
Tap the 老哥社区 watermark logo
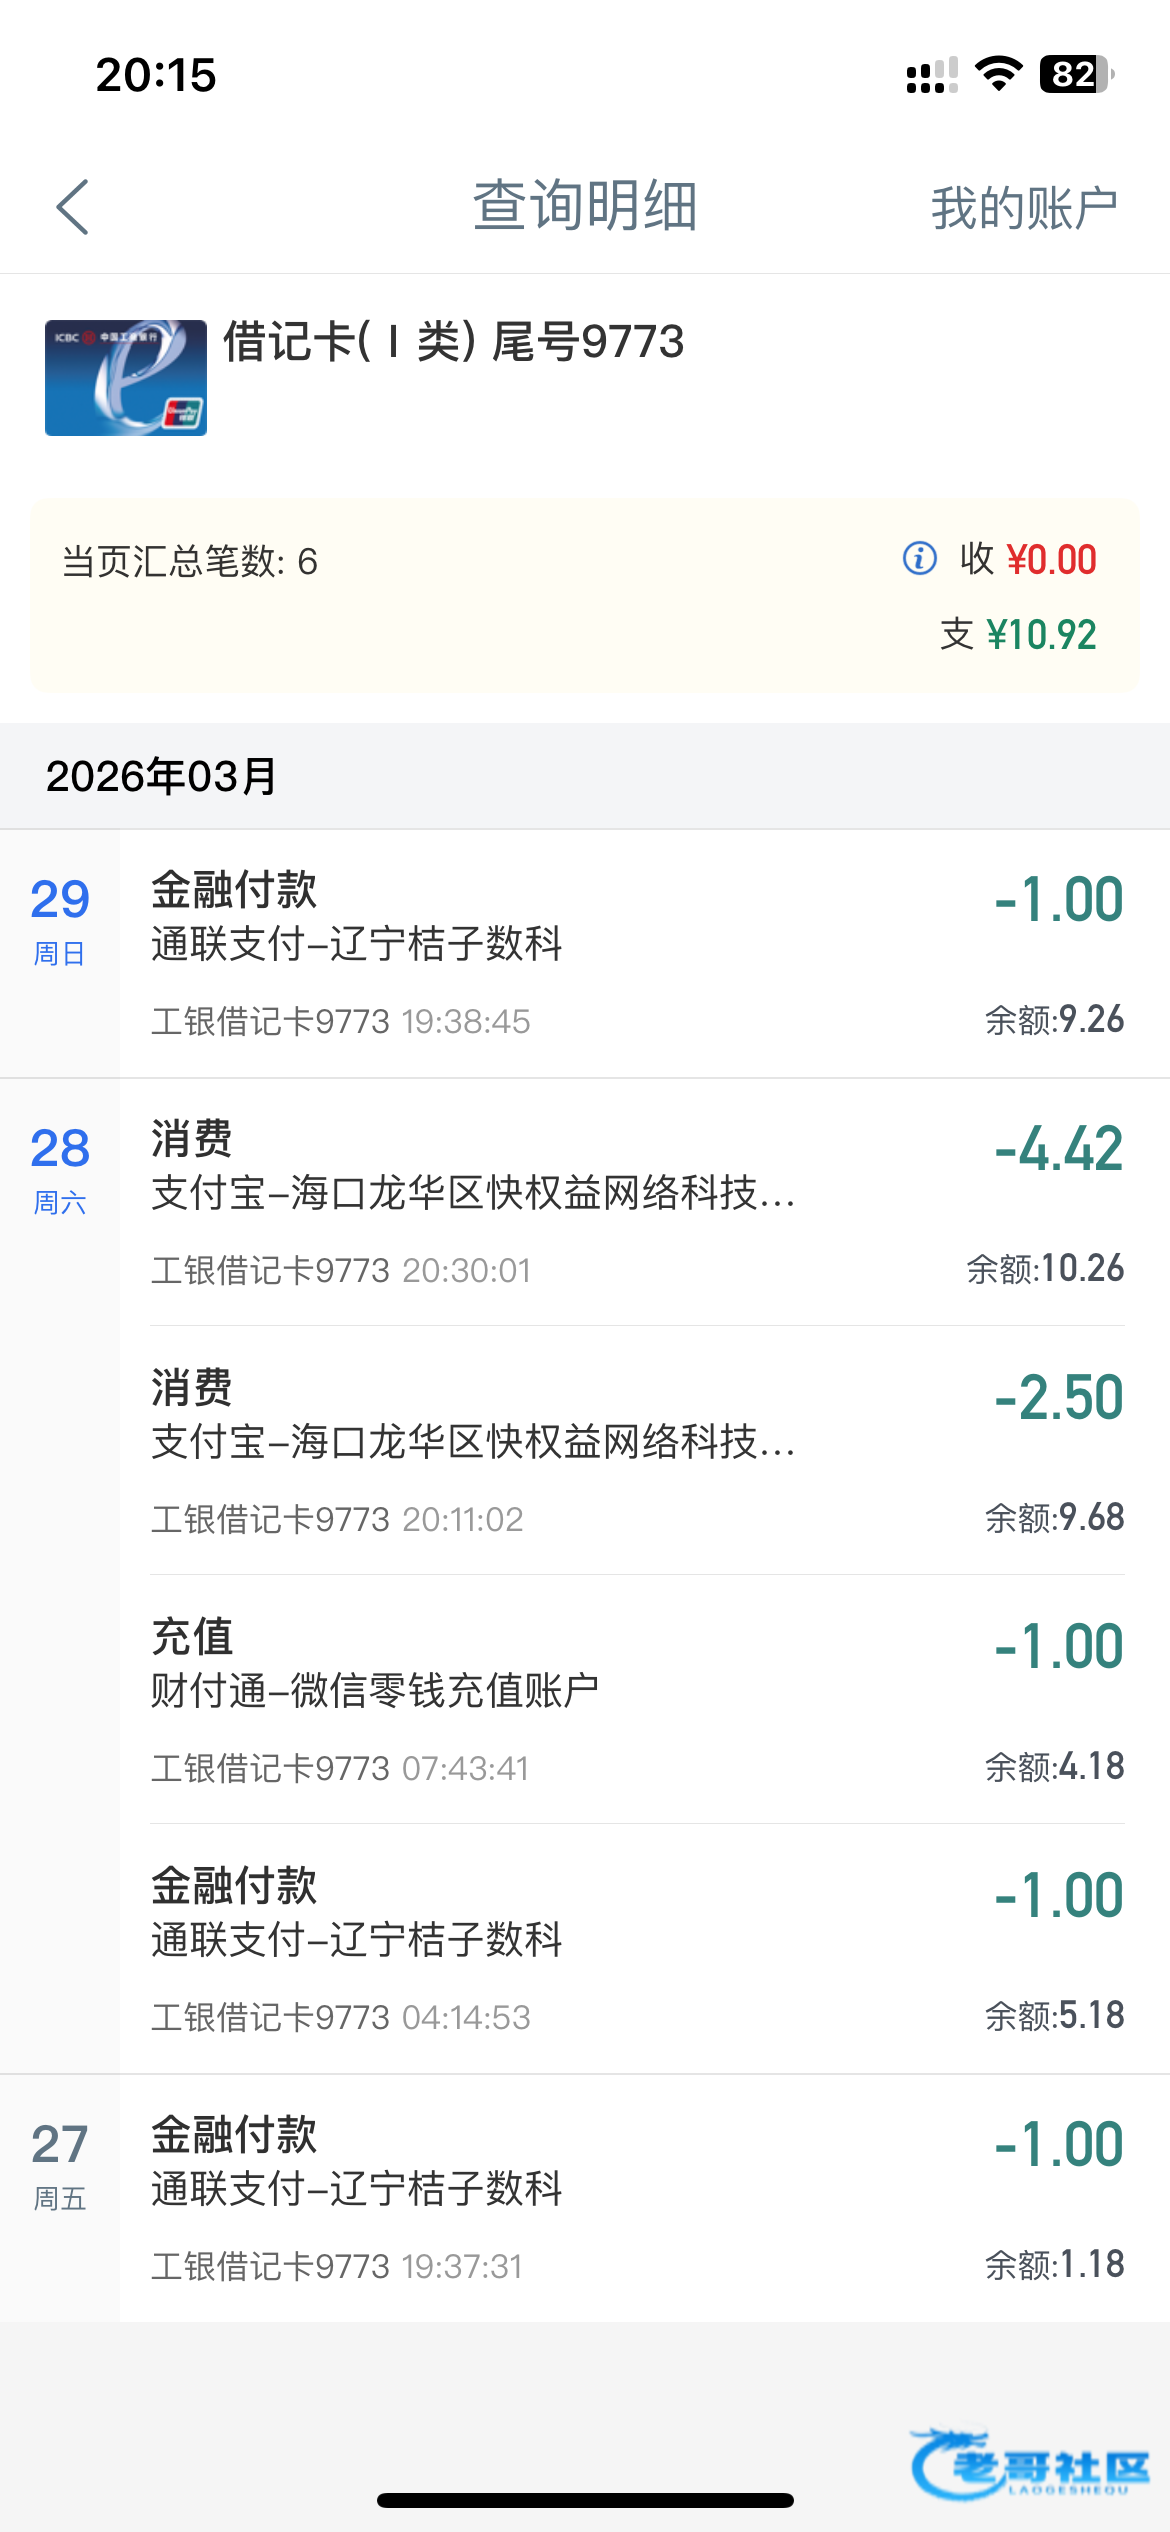coord(1030,2463)
